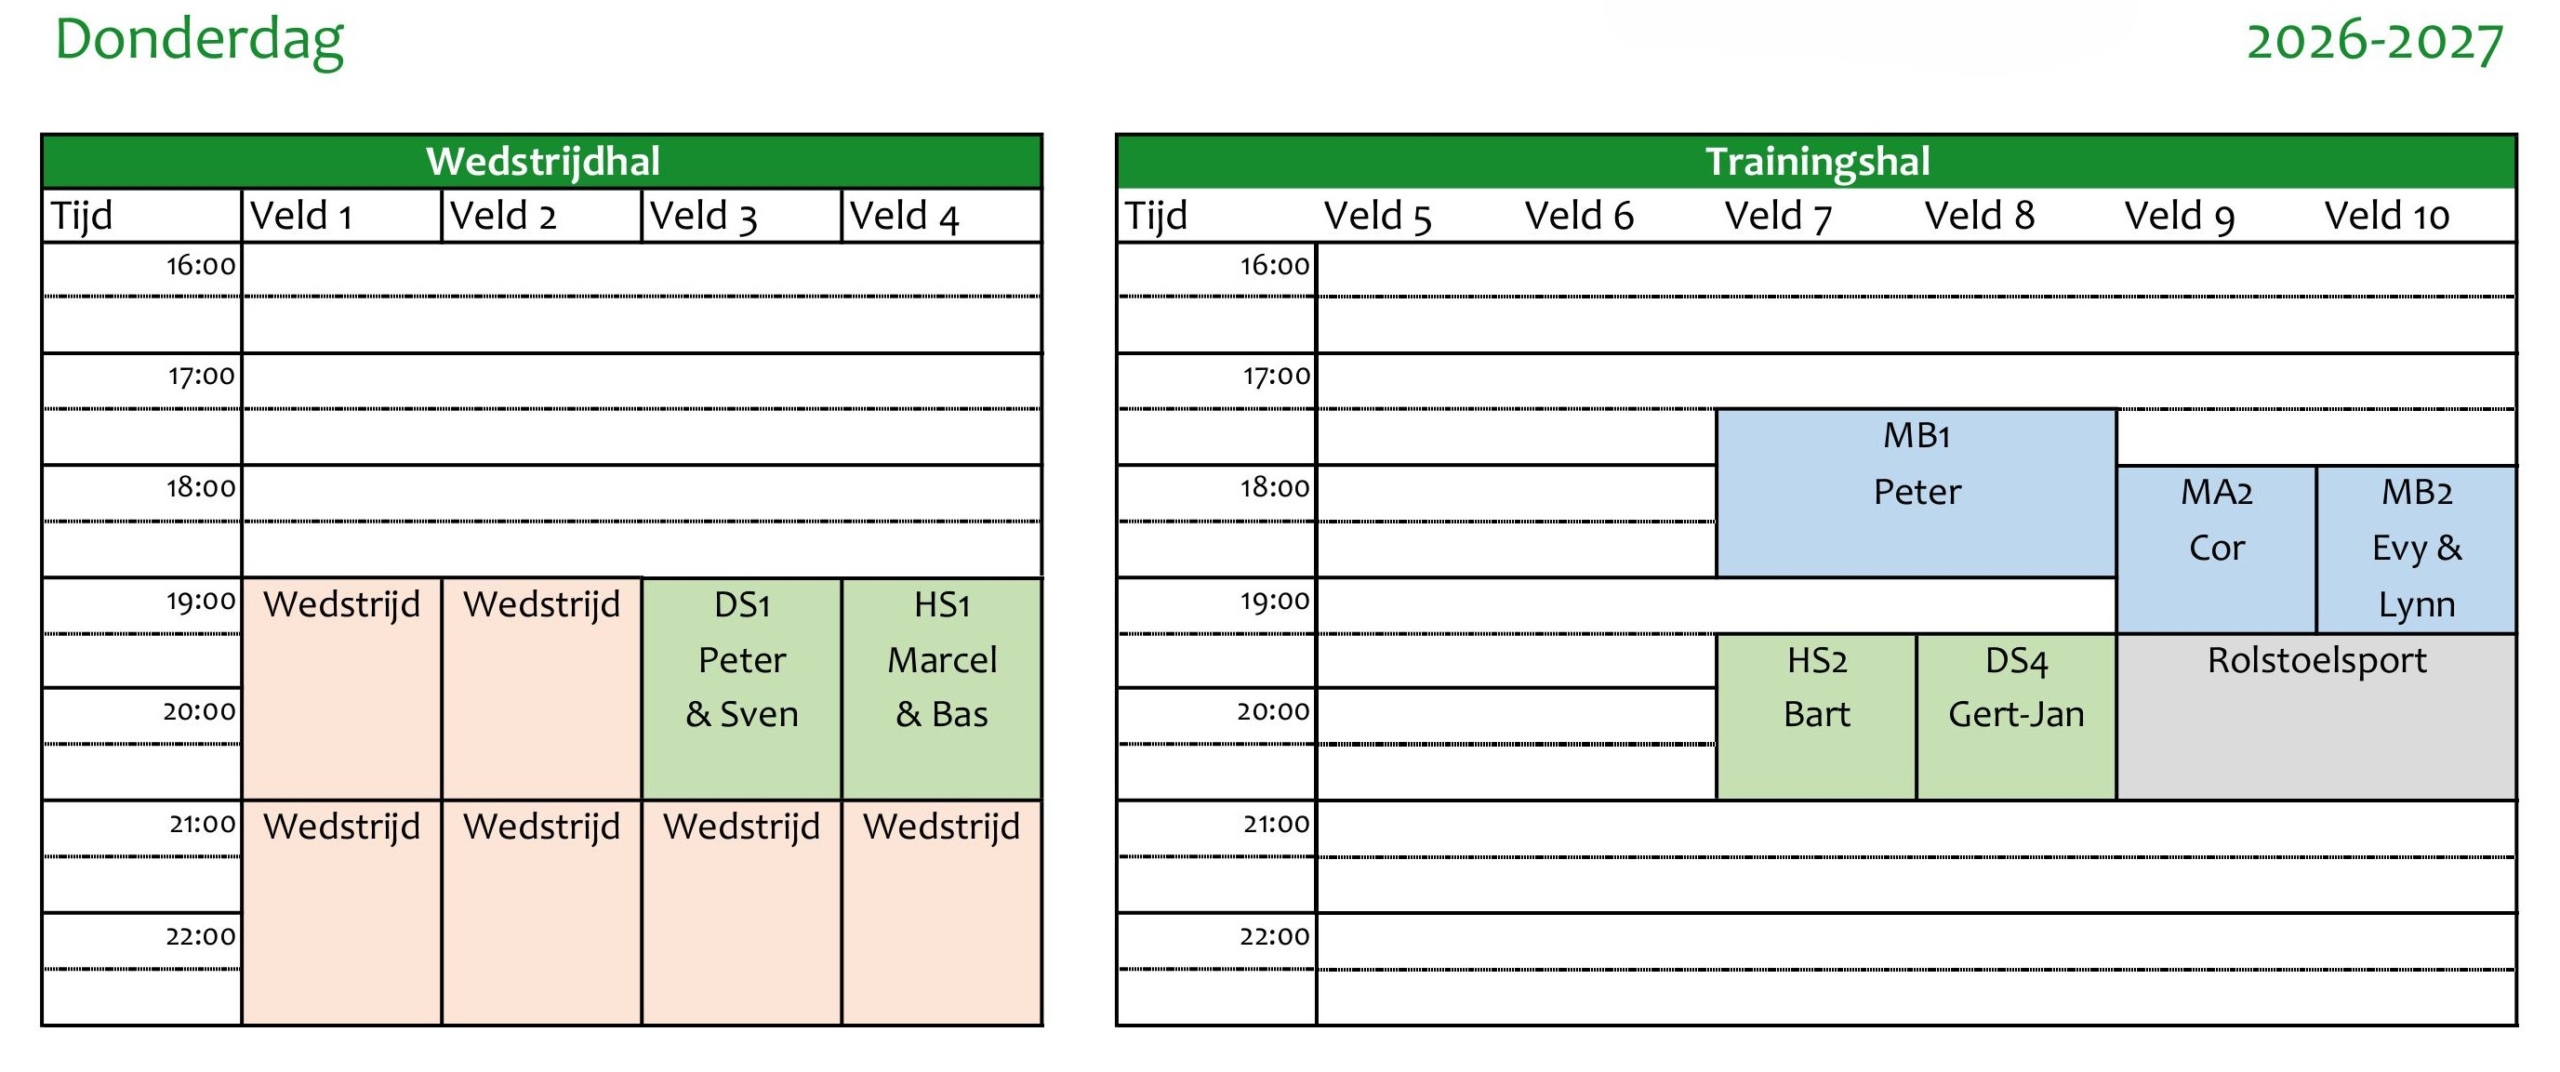Click the Wedstrijdhal green header bar

pos(542,161)
